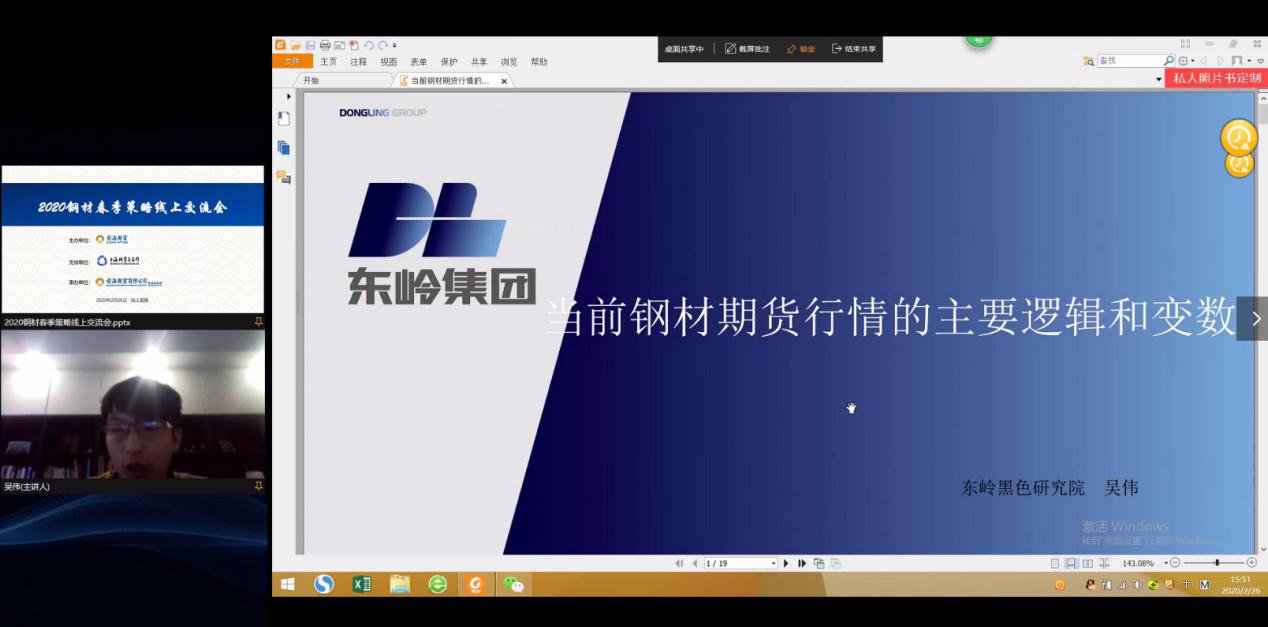Click the zoom in plus button

[x=1252, y=563]
